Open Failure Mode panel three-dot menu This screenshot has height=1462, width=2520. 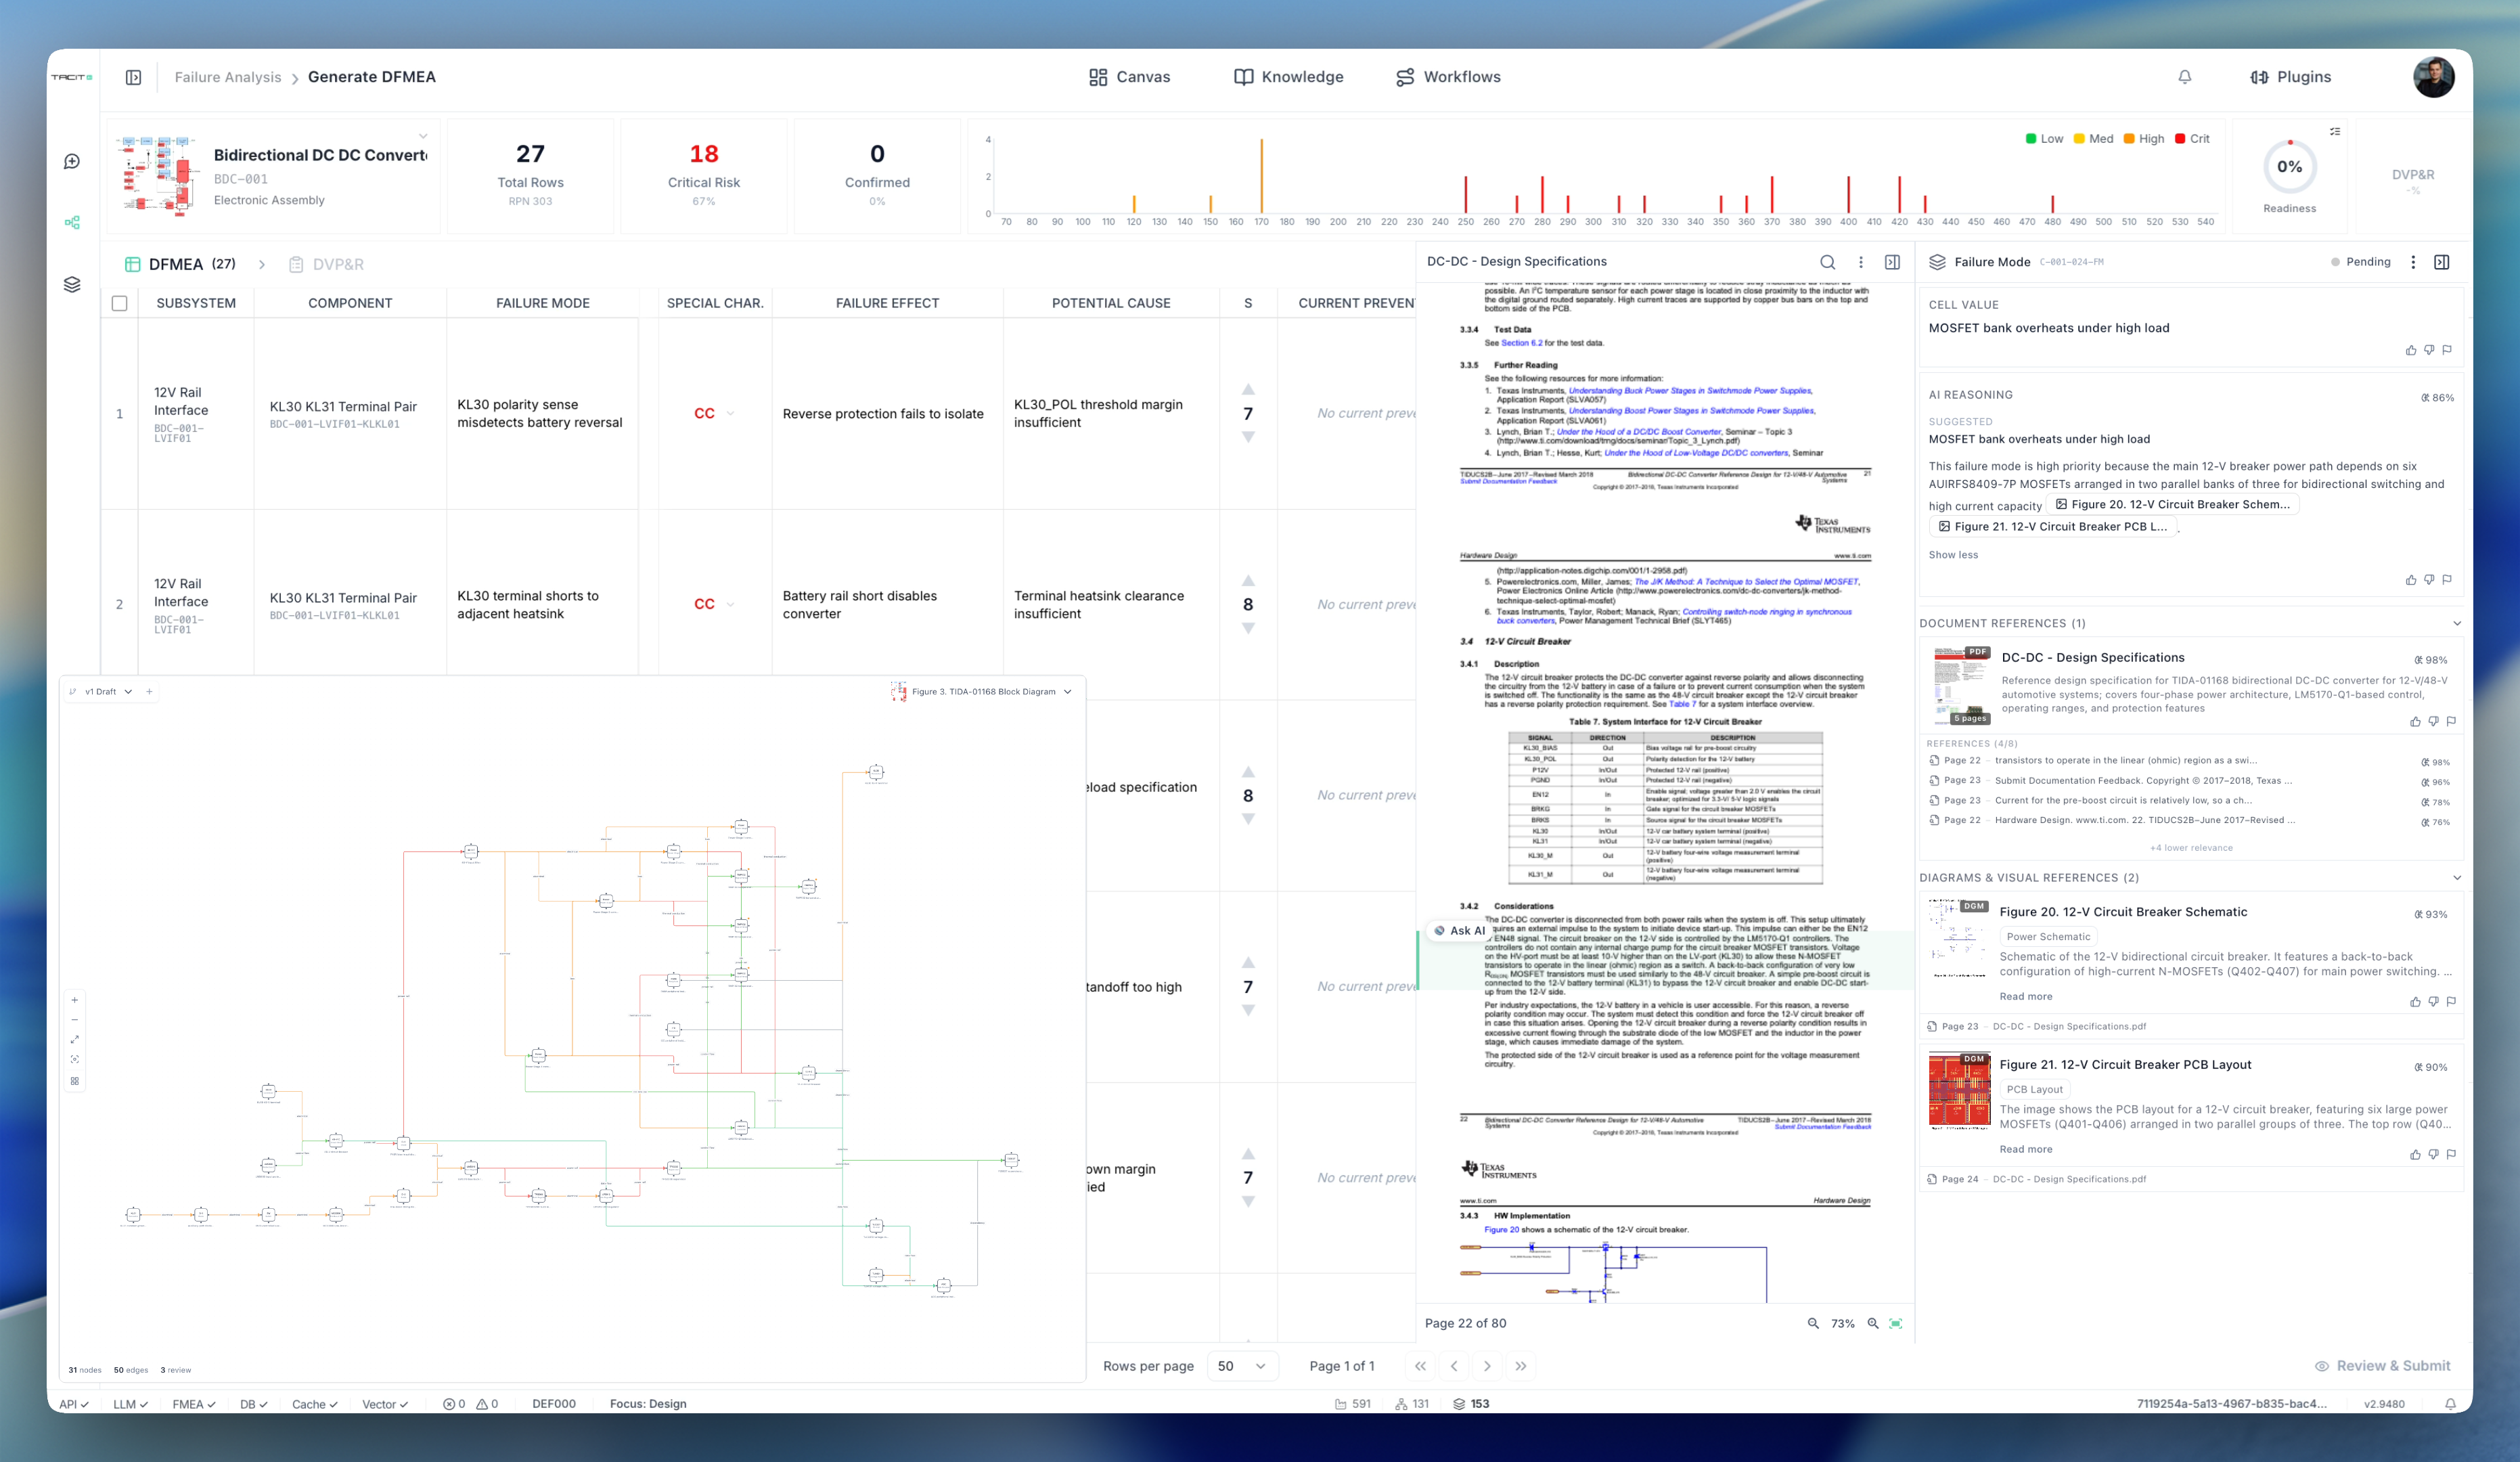click(x=2412, y=262)
